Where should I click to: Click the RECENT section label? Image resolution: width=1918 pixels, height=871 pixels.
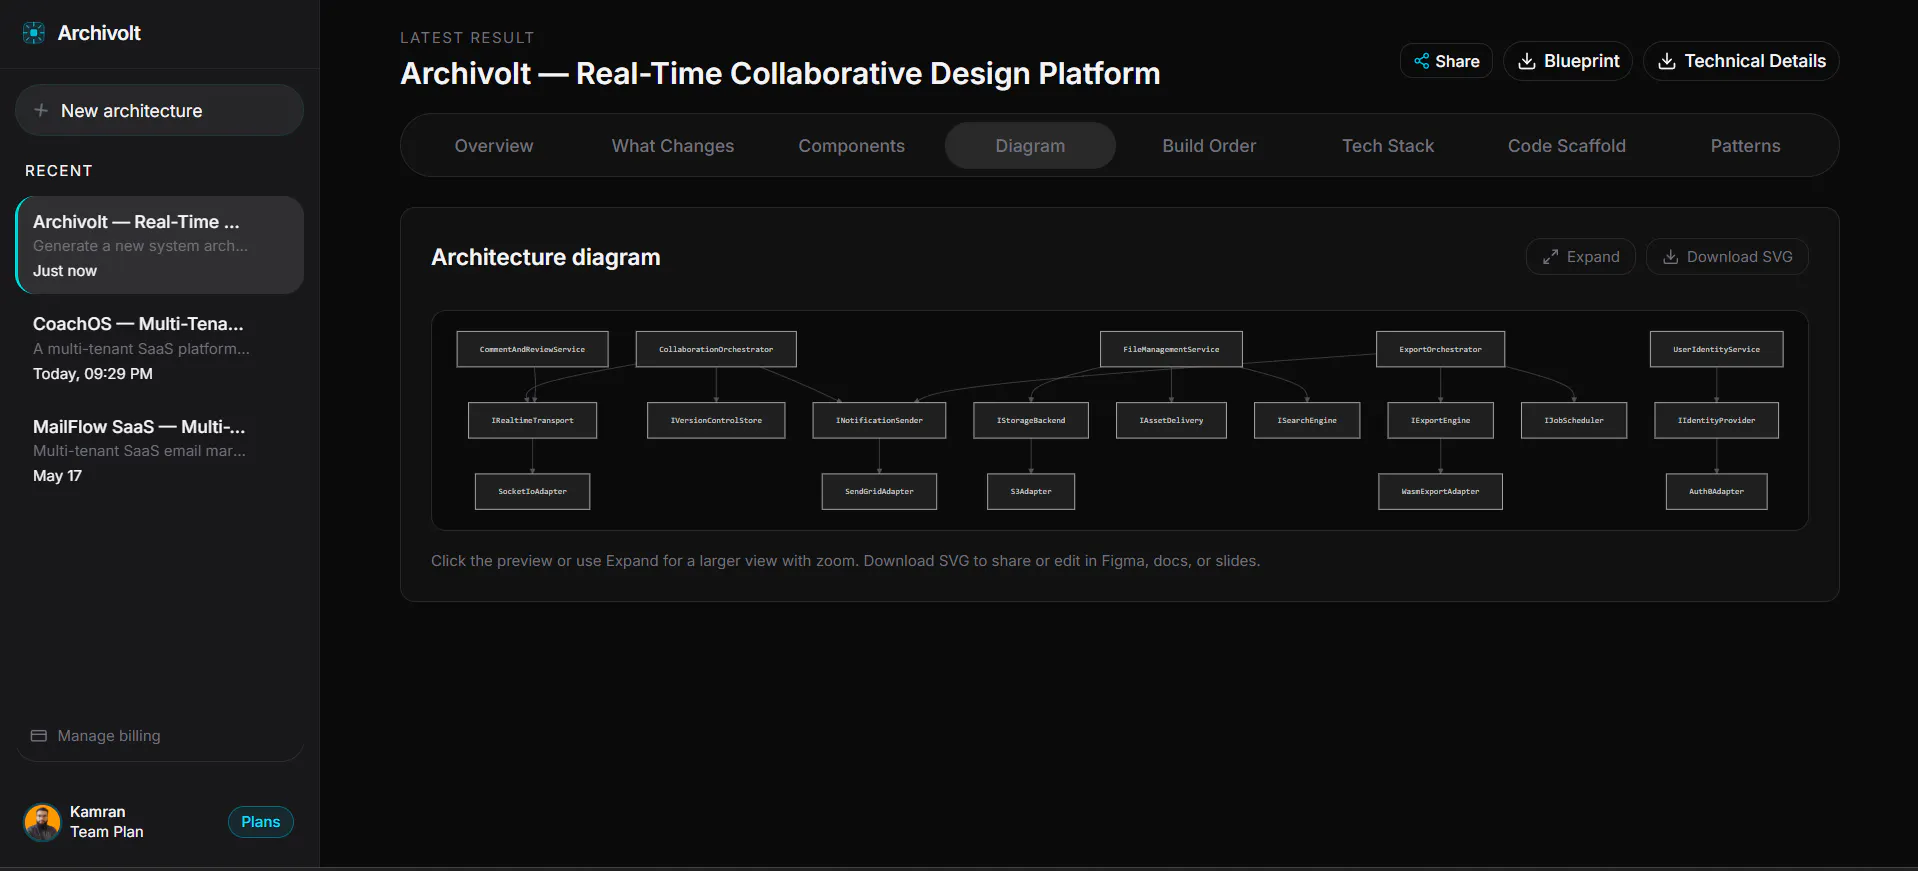[59, 171]
